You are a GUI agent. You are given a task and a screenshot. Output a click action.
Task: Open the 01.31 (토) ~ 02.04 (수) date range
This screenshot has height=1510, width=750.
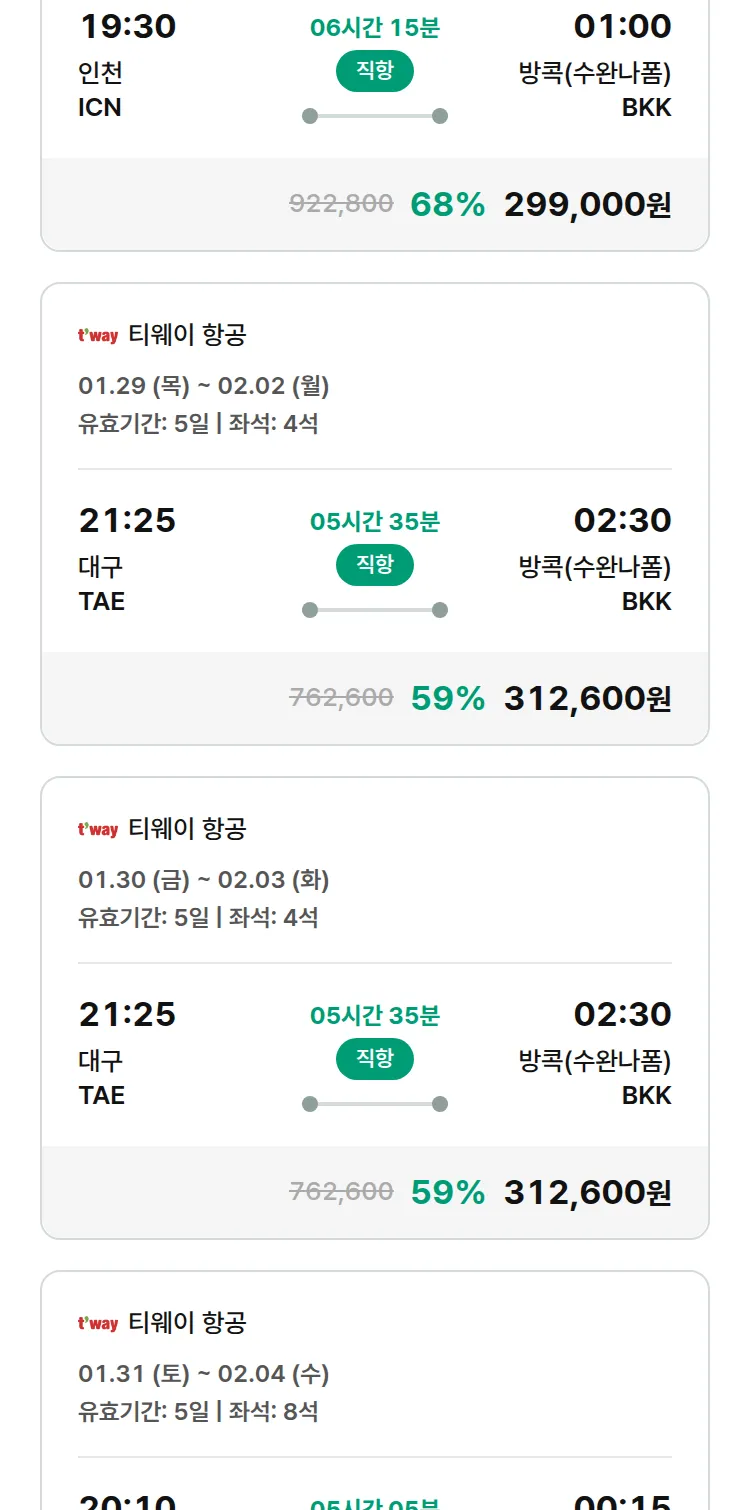tap(204, 1374)
